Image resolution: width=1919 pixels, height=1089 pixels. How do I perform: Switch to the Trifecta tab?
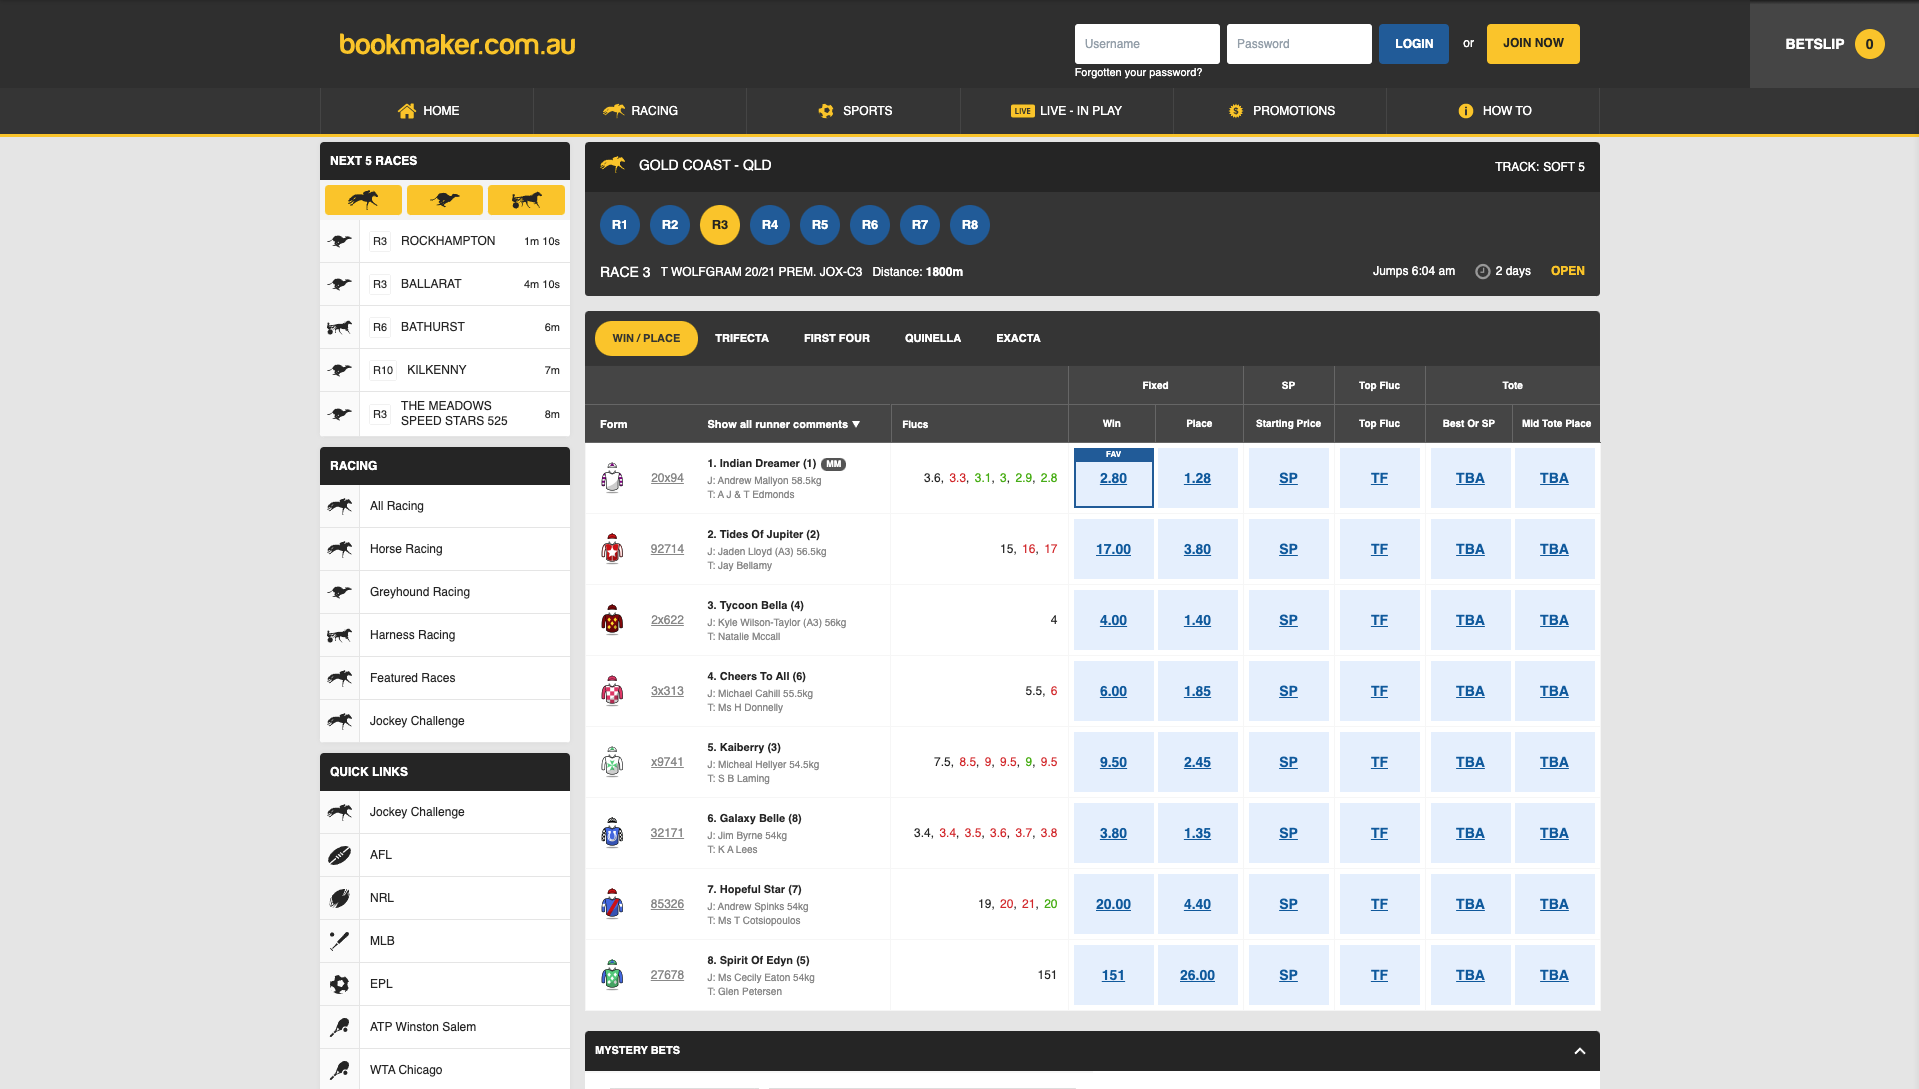tap(742, 339)
